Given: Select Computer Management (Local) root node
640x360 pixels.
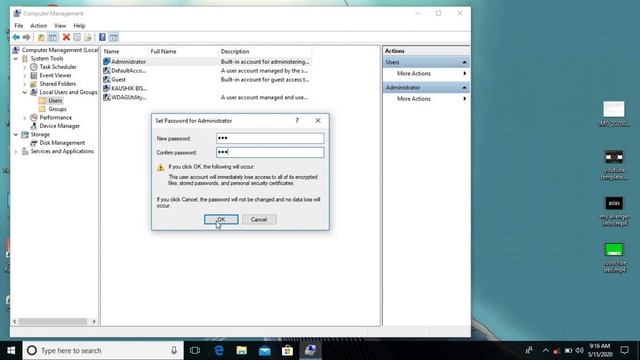Looking at the screenshot, I should [x=60, y=50].
